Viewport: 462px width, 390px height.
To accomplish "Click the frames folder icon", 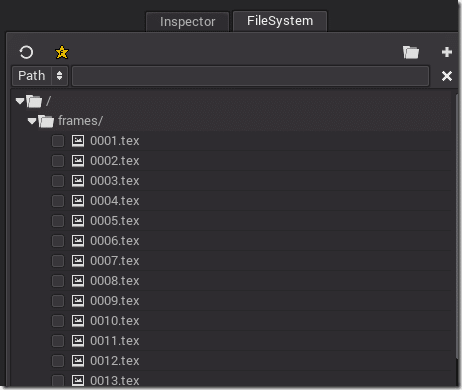I will (46, 121).
